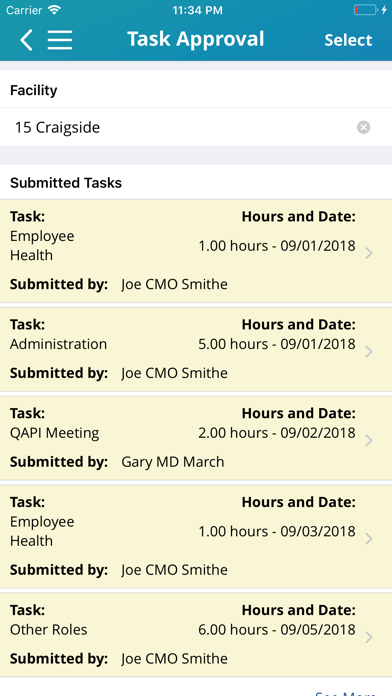Tap the 15 Craigside facility input field
The height and width of the screenshot is (696, 392).
coord(196,127)
